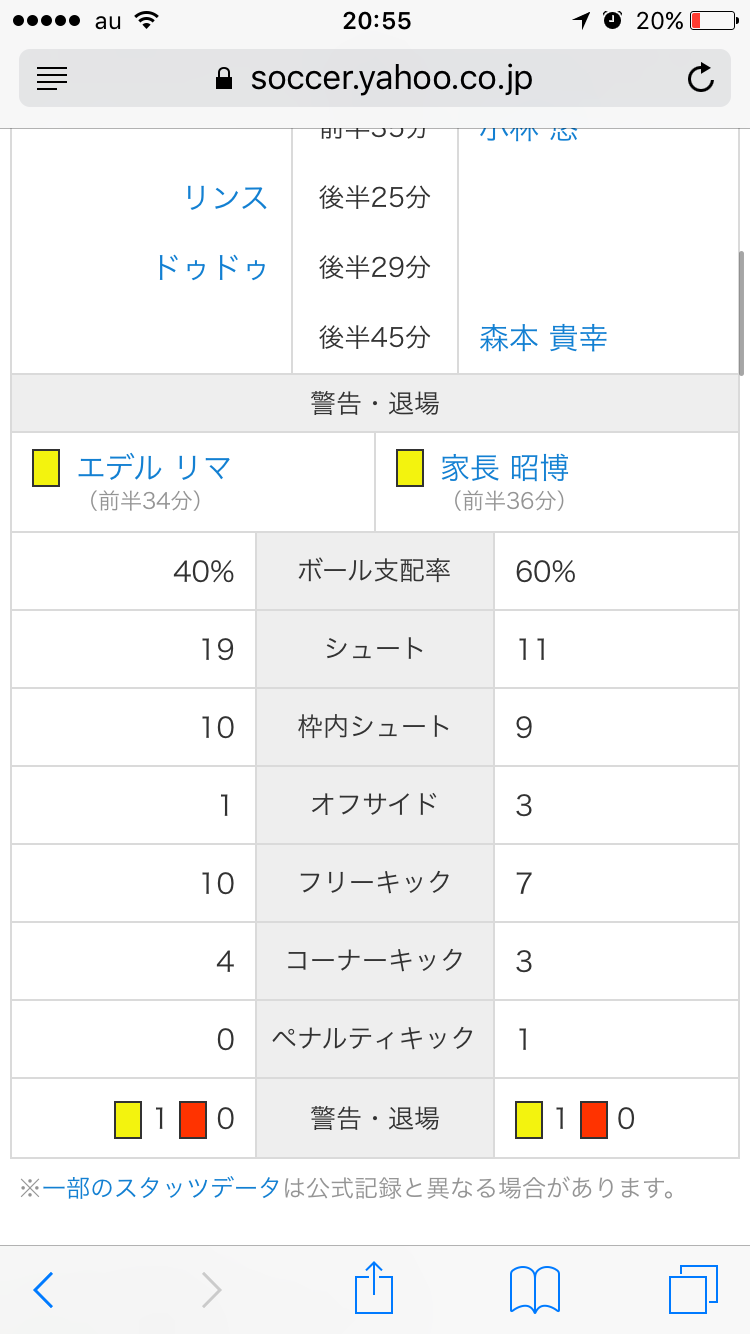The width and height of the screenshot is (750, 1334).
Task: Open the bookmarks book icon
Action: (535, 1289)
